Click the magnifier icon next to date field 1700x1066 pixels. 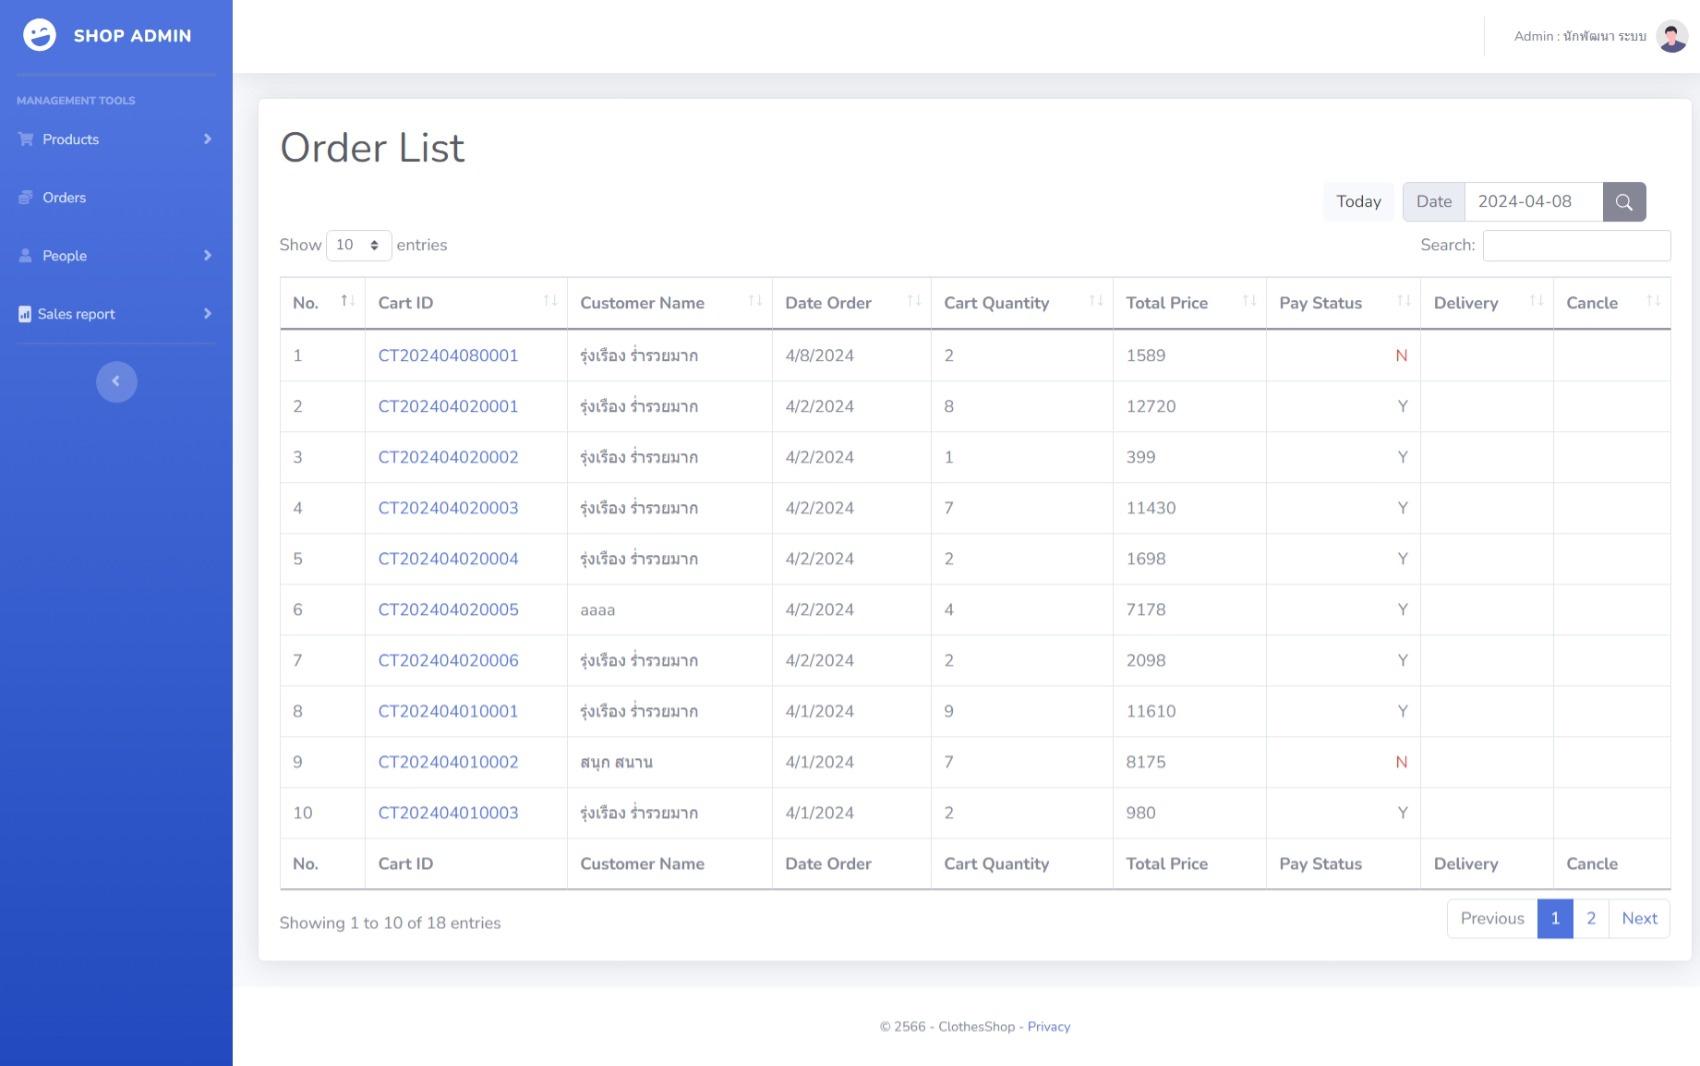[1624, 201]
